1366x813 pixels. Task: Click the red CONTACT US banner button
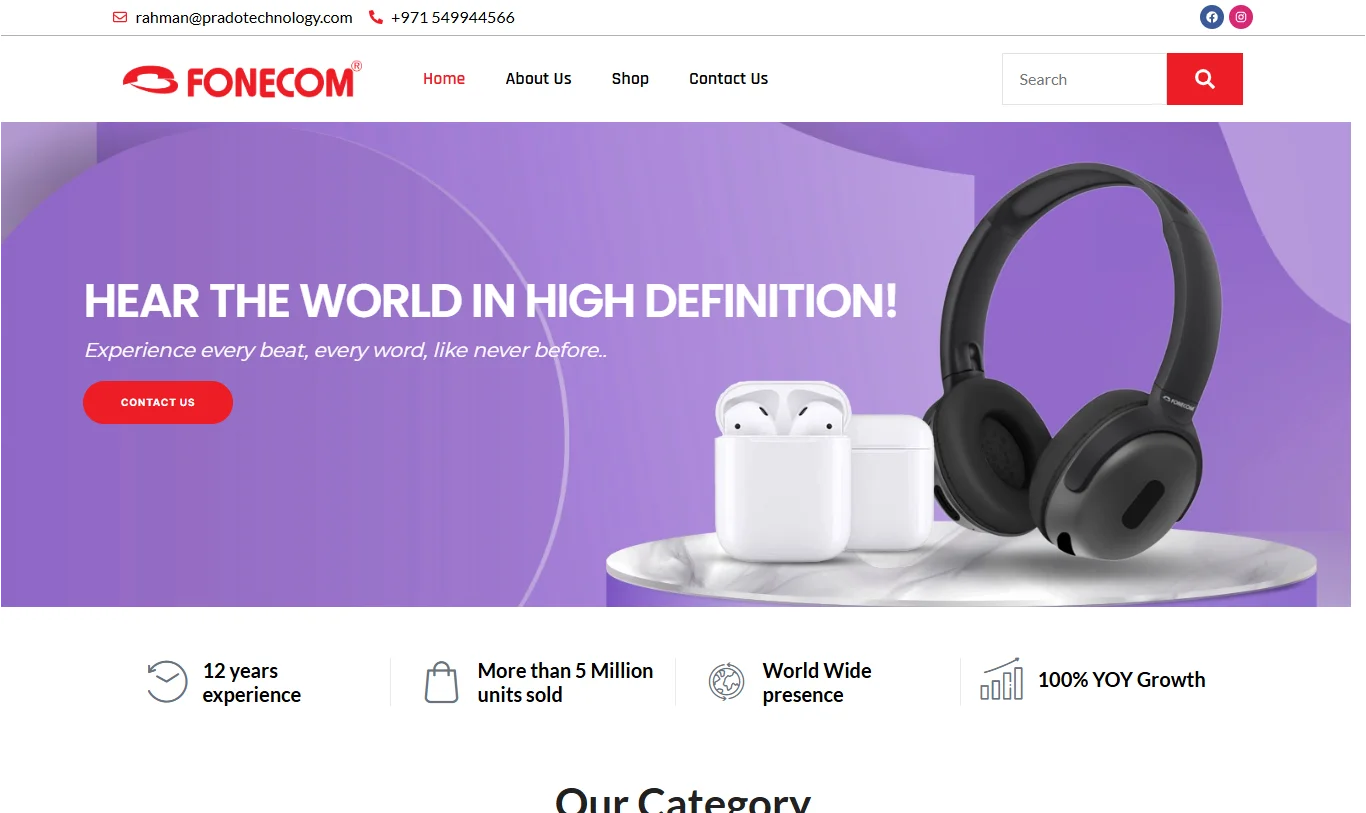pyautogui.click(x=158, y=402)
